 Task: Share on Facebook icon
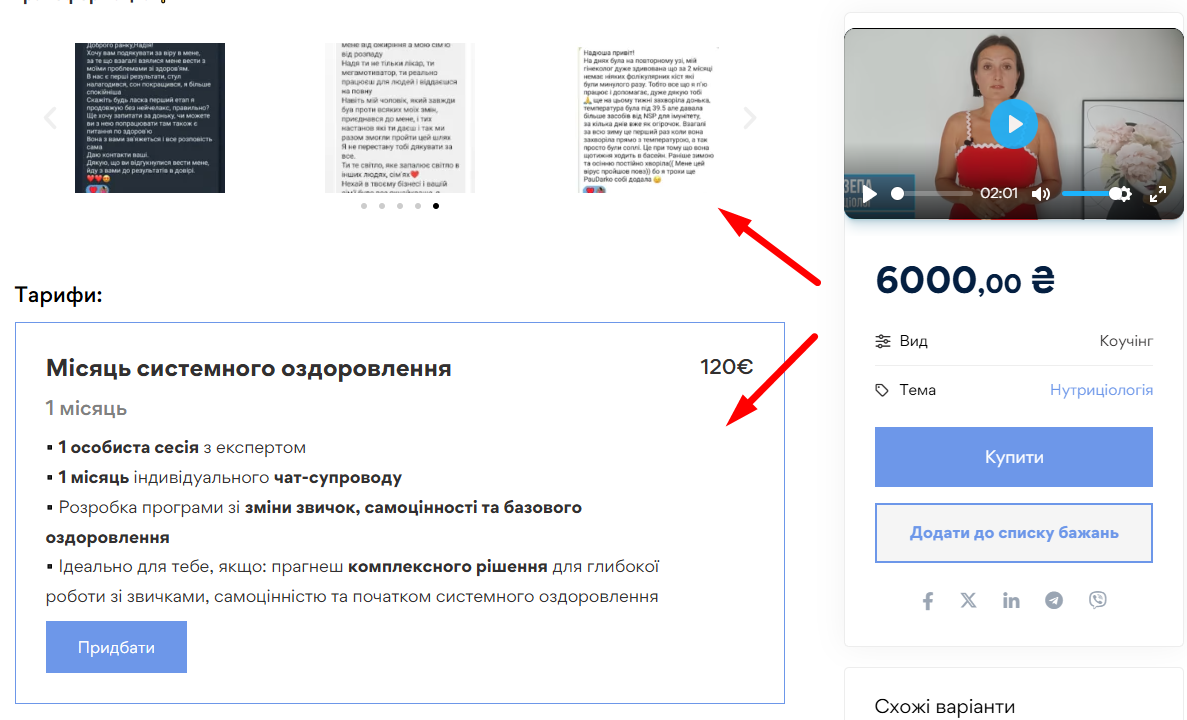(927, 600)
